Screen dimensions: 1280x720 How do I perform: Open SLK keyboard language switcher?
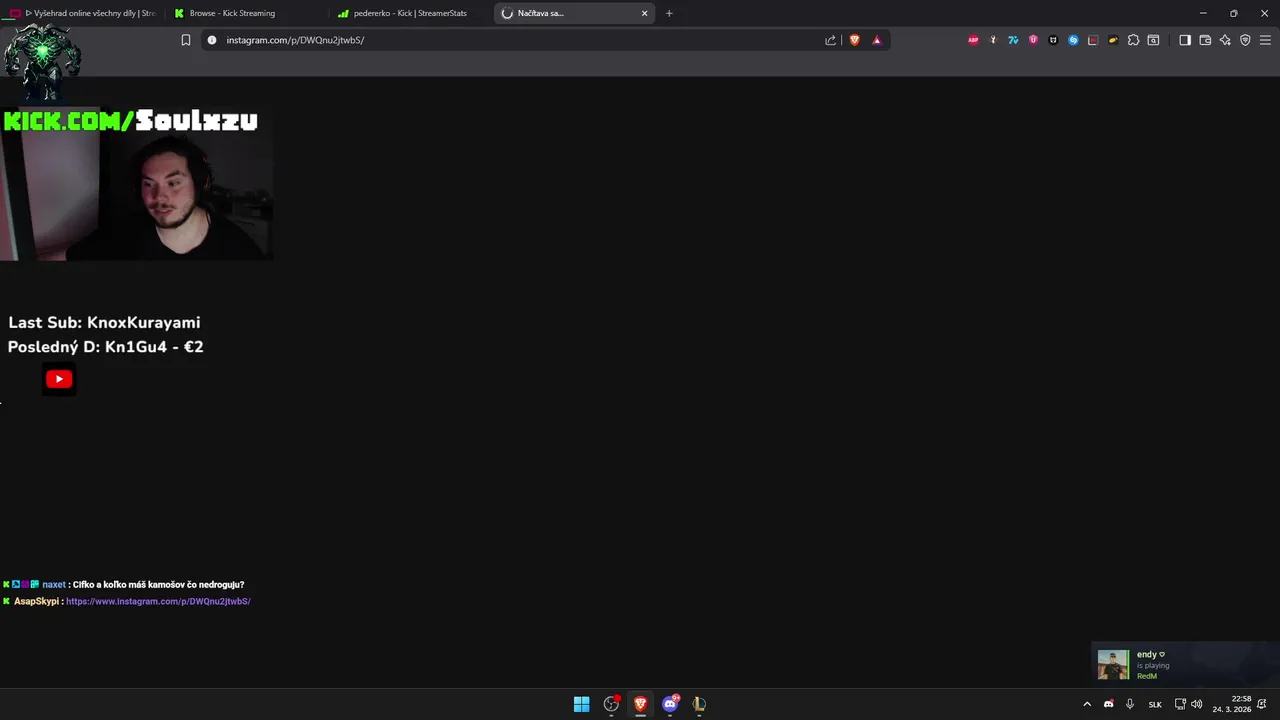click(x=1155, y=704)
